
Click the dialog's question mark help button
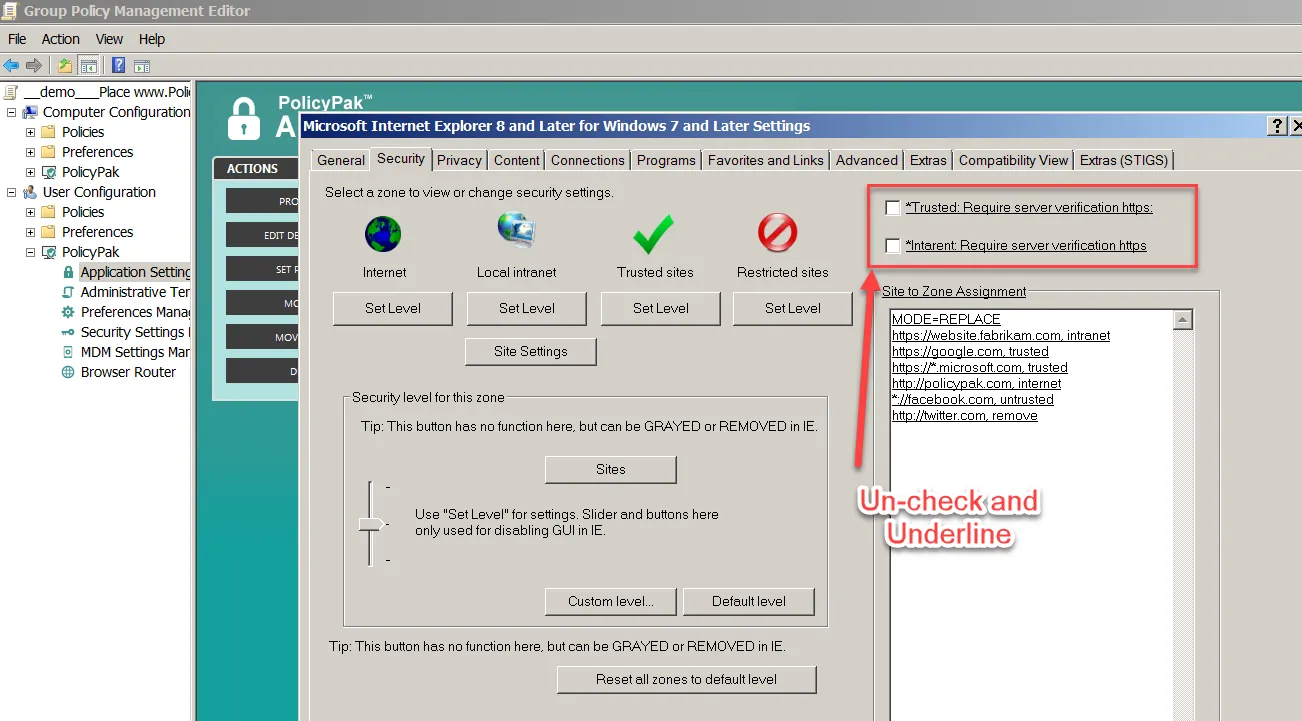(x=1277, y=126)
